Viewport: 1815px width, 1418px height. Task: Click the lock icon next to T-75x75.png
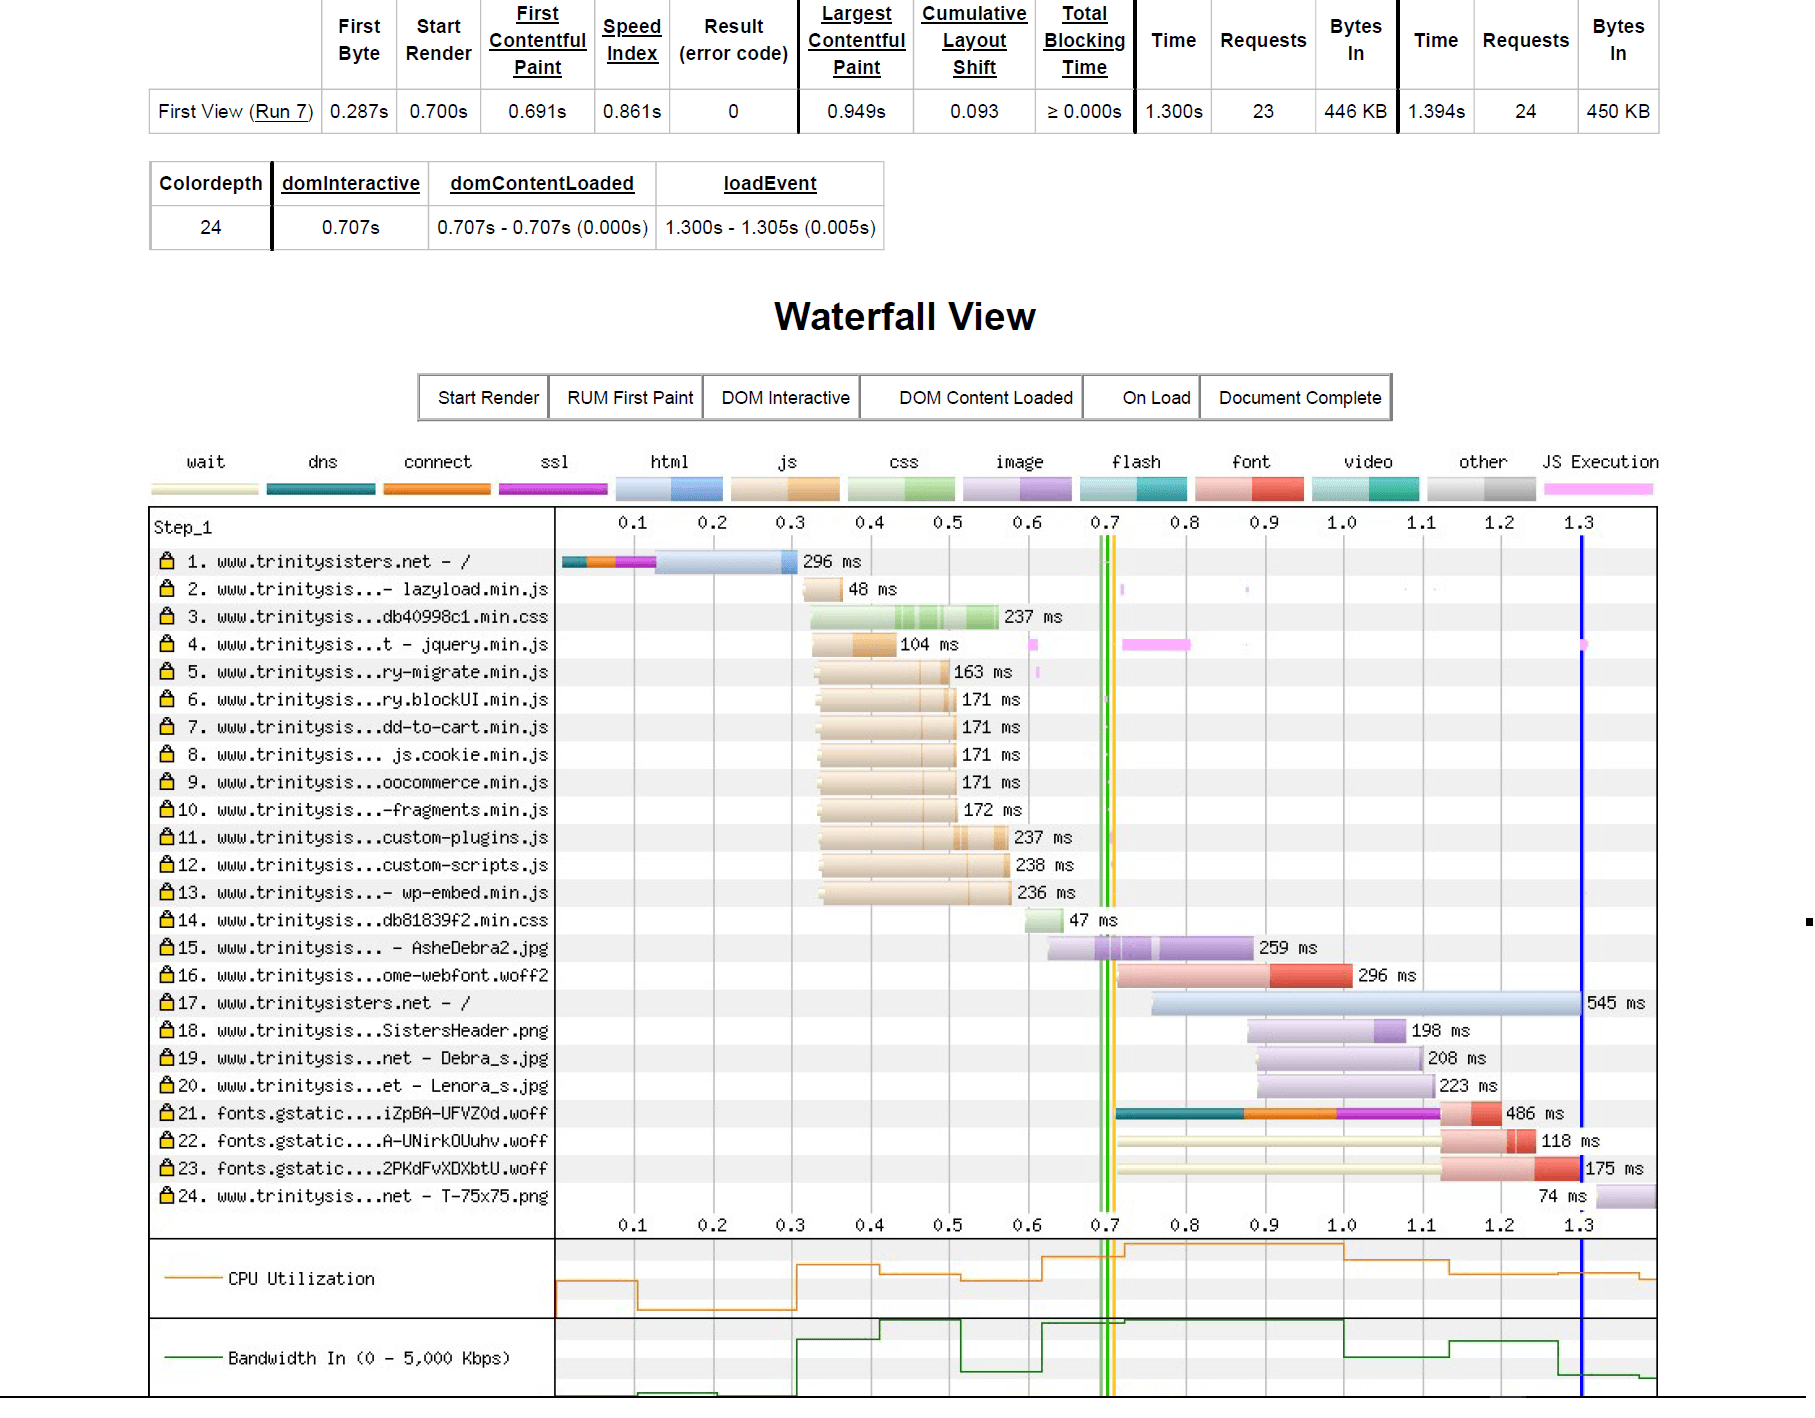[167, 1196]
